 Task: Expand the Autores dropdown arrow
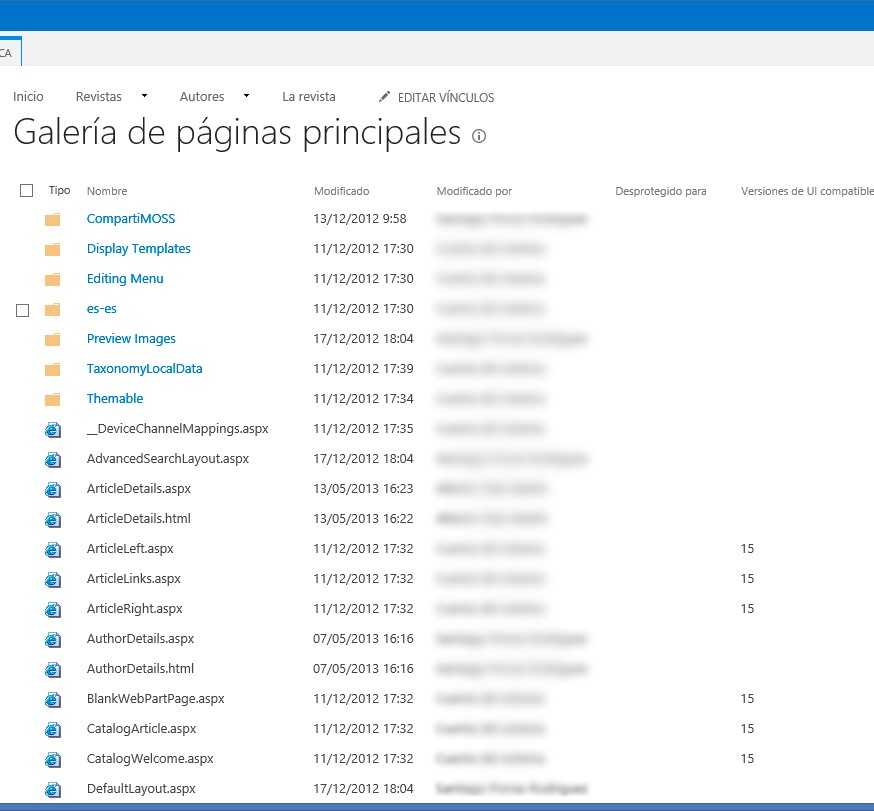point(246,96)
